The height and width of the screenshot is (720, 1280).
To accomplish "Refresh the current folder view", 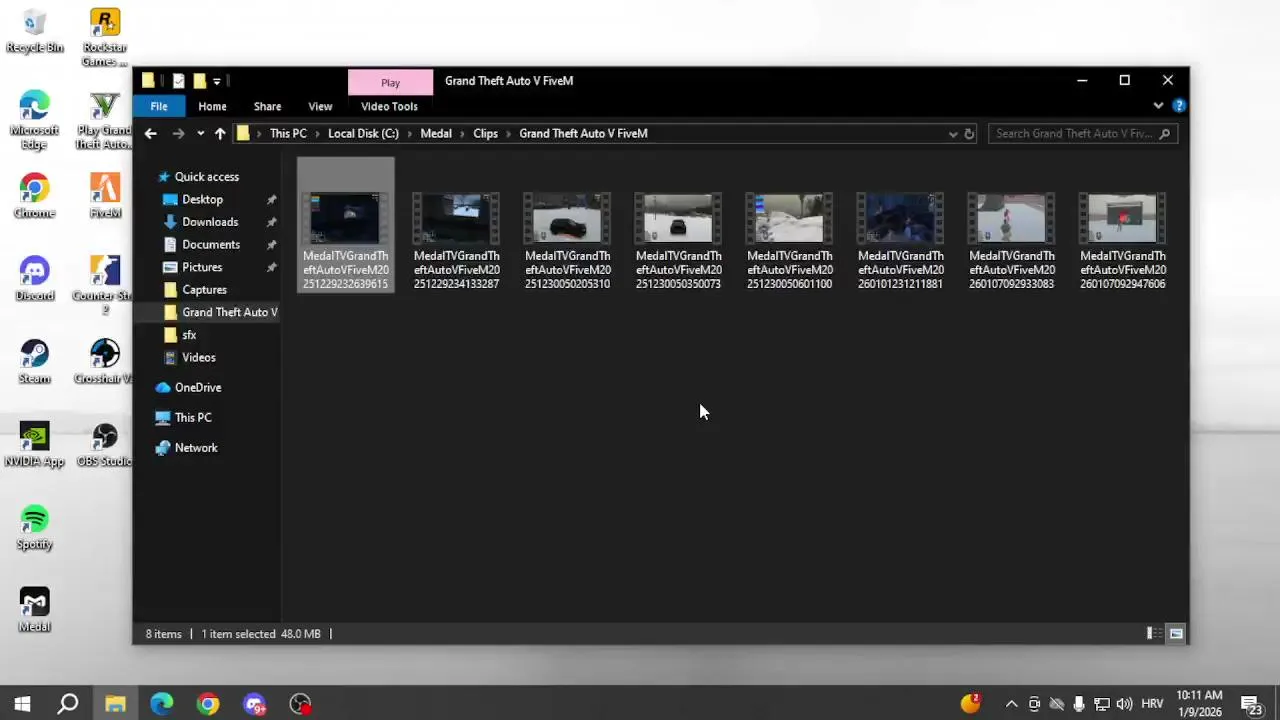I will point(969,133).
